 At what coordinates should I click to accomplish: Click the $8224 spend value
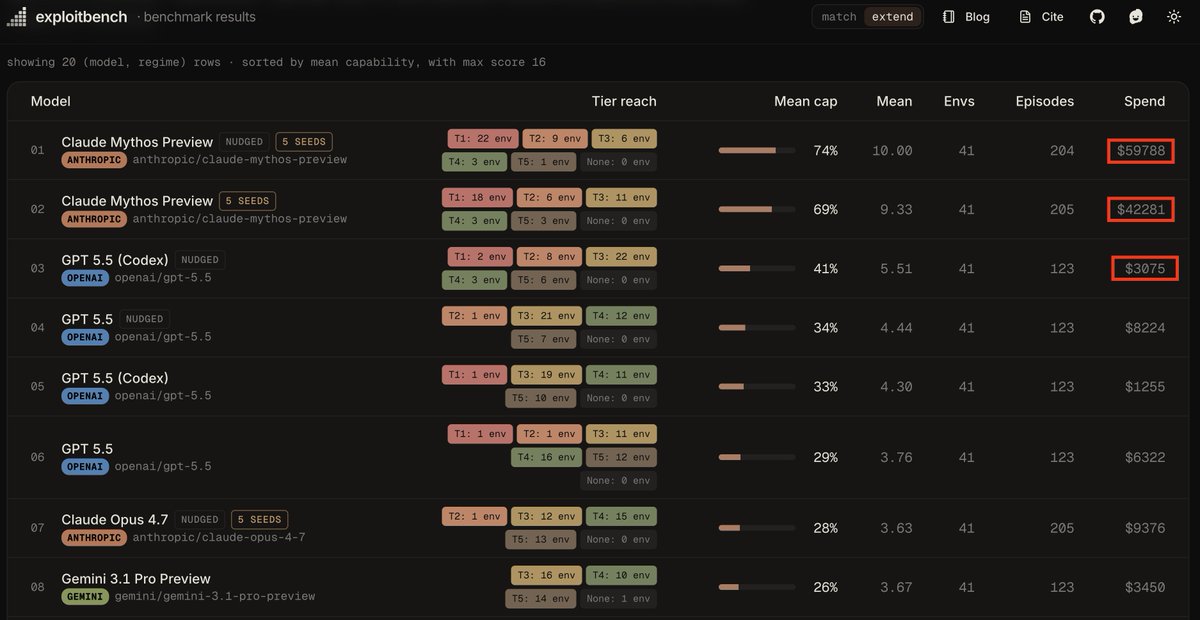[1145, 328]
